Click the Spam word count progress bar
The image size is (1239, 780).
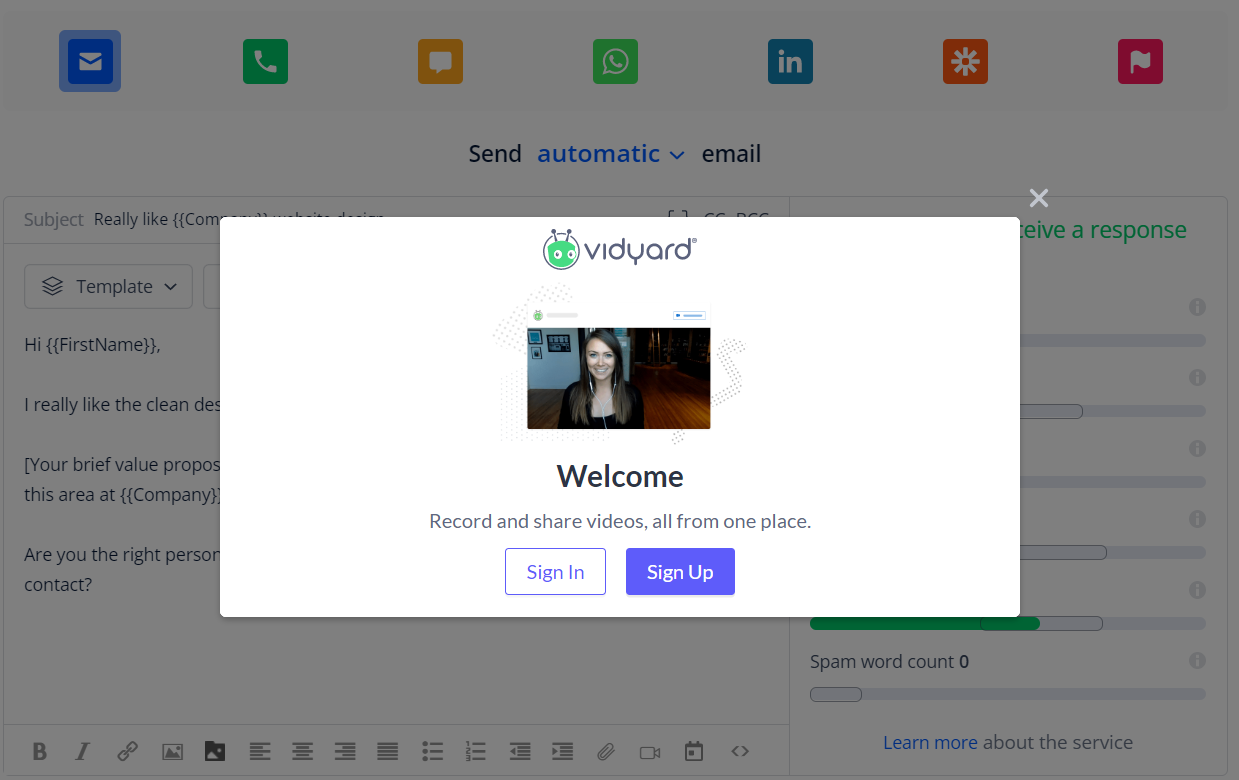[1007, 694]
